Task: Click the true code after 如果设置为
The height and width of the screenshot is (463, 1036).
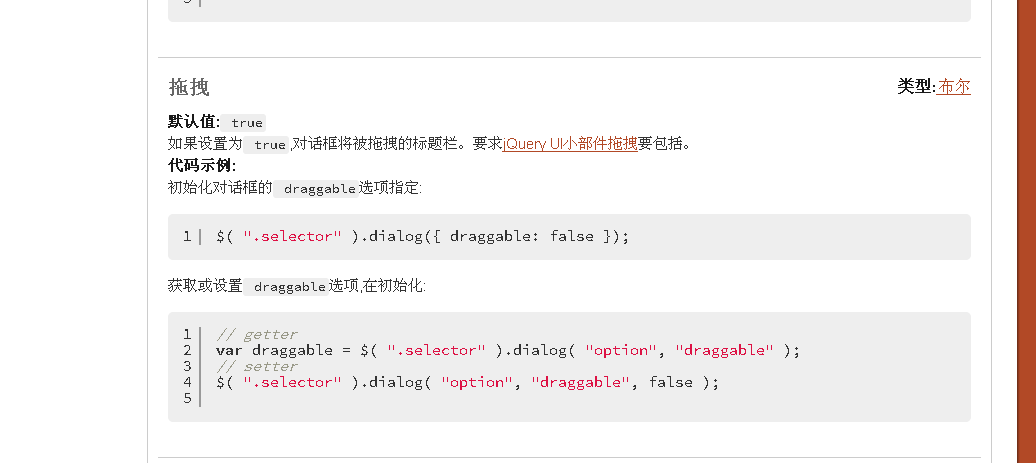Action: pos(270,145)
